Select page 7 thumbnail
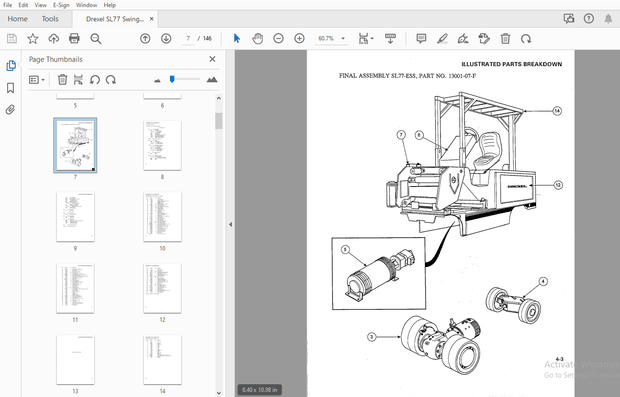The height and width of the screenshot is (397, 620). [75, 145]
